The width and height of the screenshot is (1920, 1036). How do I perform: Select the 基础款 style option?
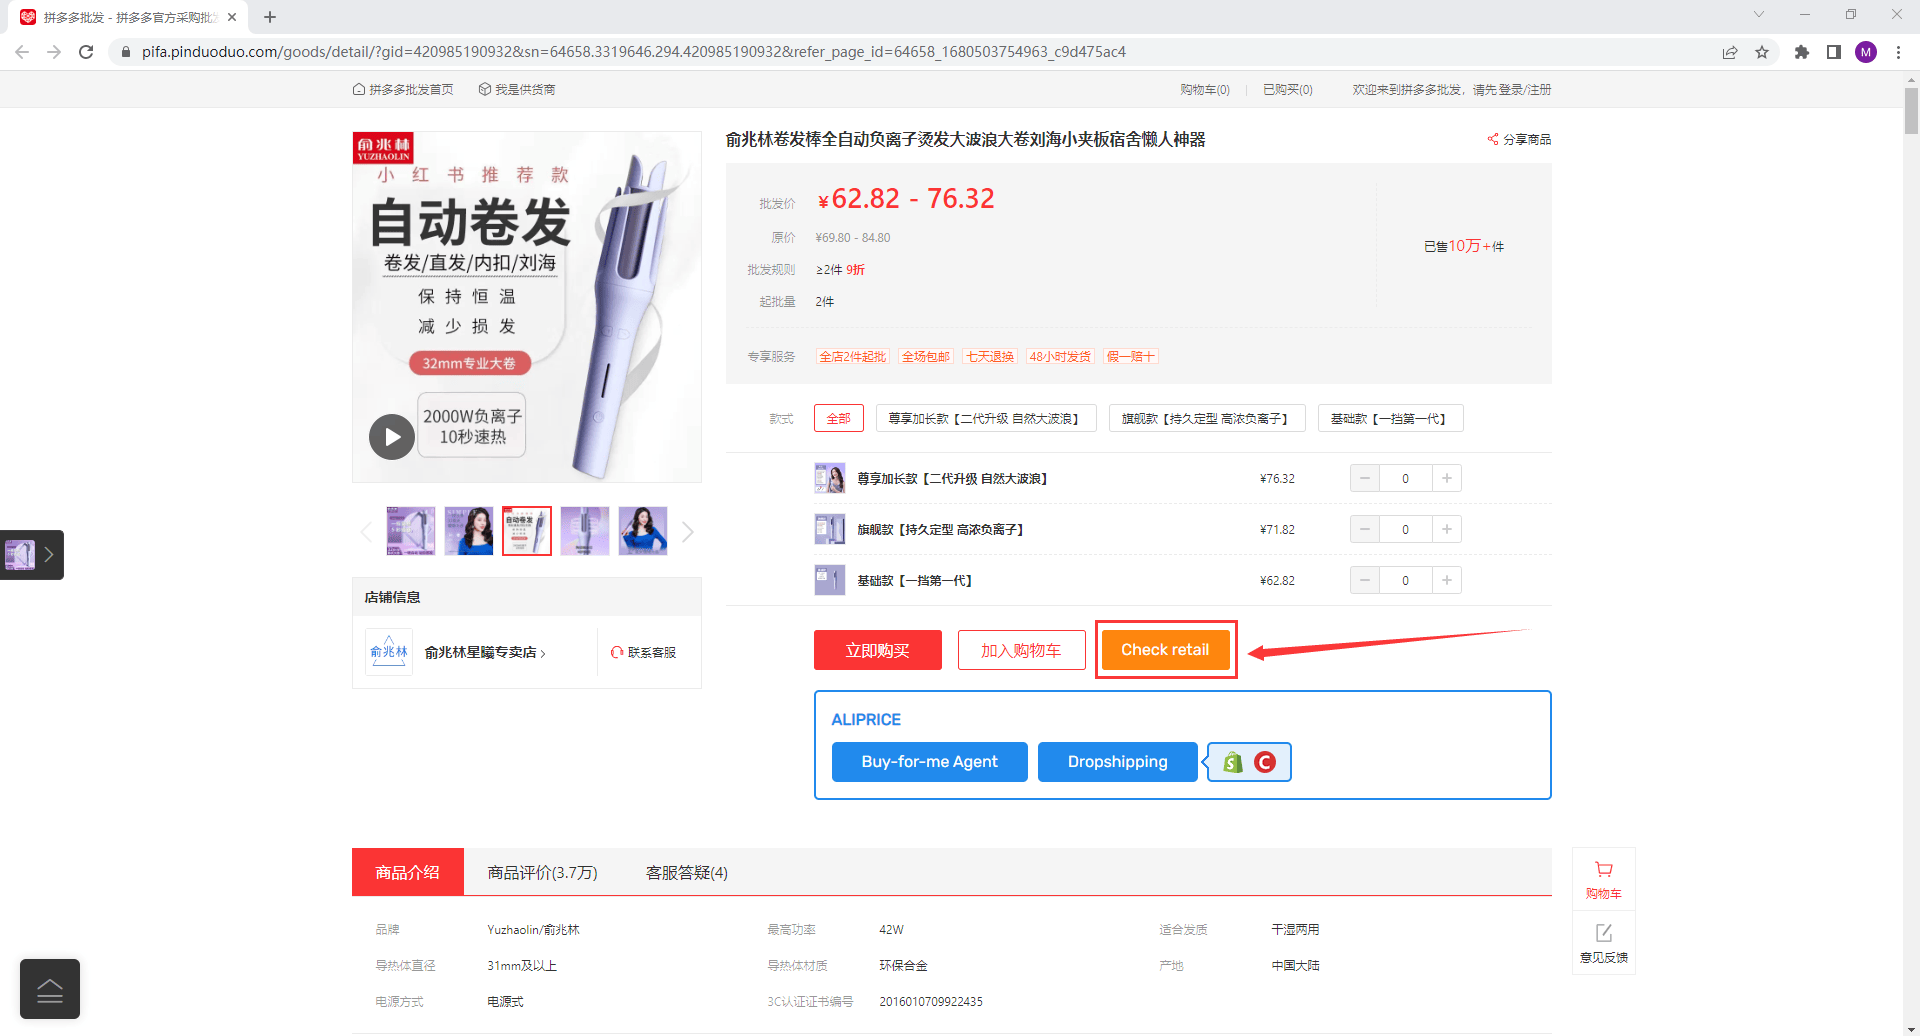click(1390, 418)
